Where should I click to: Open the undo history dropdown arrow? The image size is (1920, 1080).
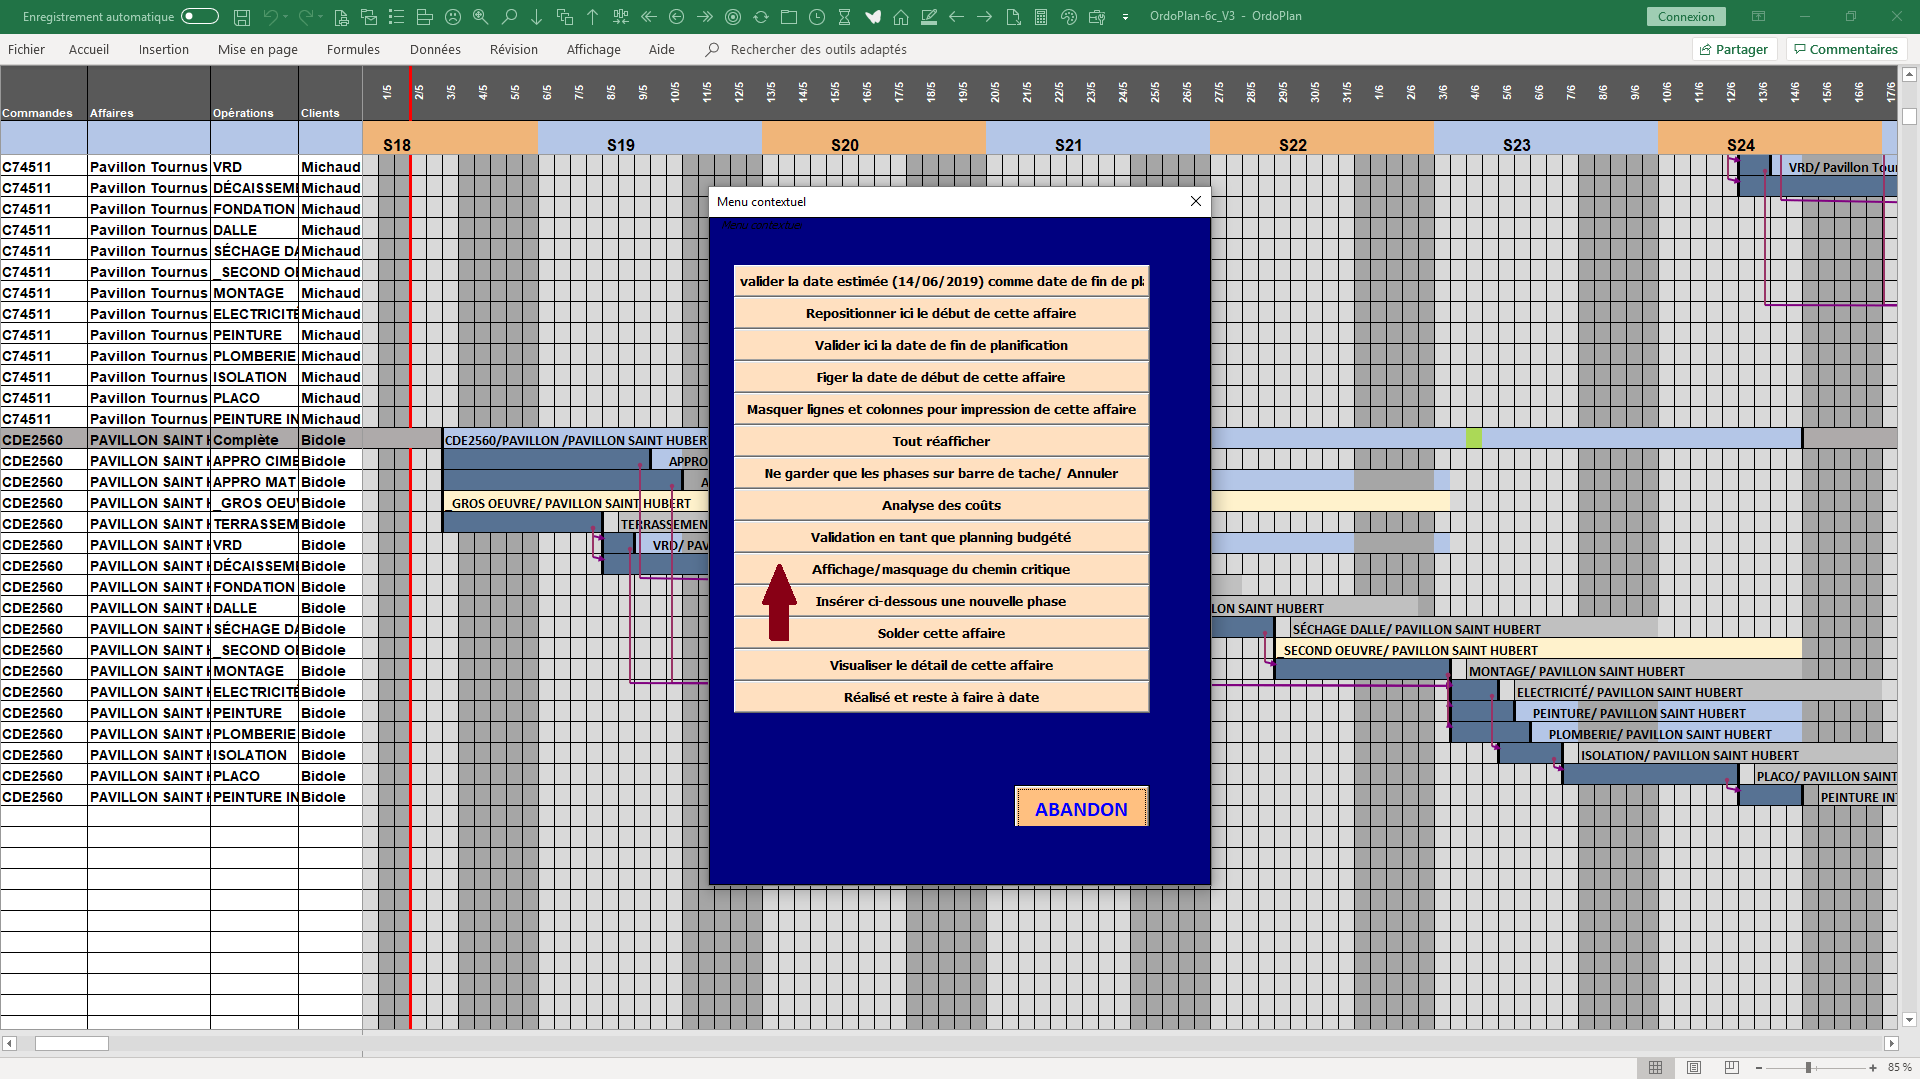click(285, 17)
